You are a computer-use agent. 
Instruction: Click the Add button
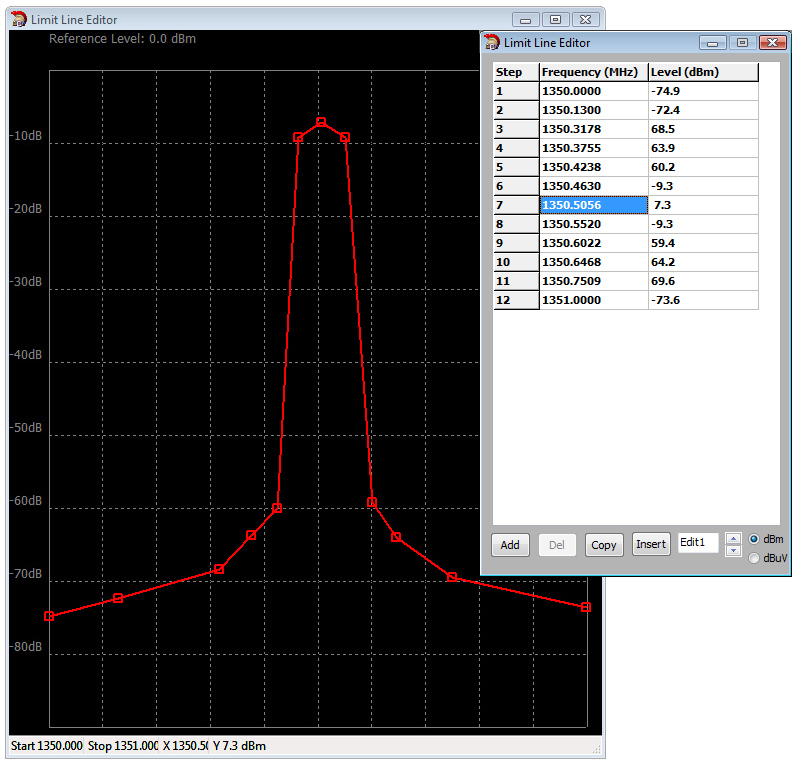click(510, 545)
